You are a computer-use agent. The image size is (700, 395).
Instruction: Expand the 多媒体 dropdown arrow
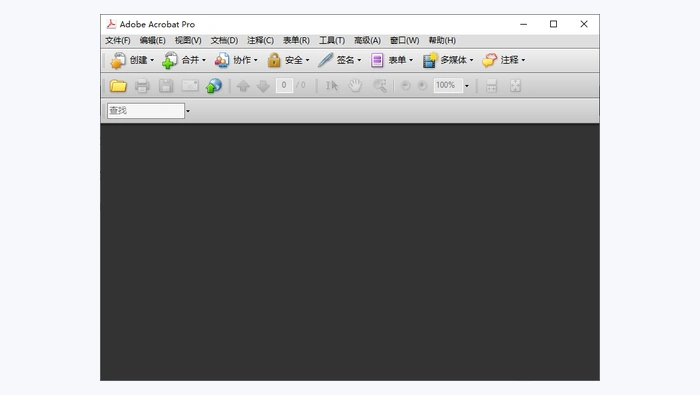point(471,60)
